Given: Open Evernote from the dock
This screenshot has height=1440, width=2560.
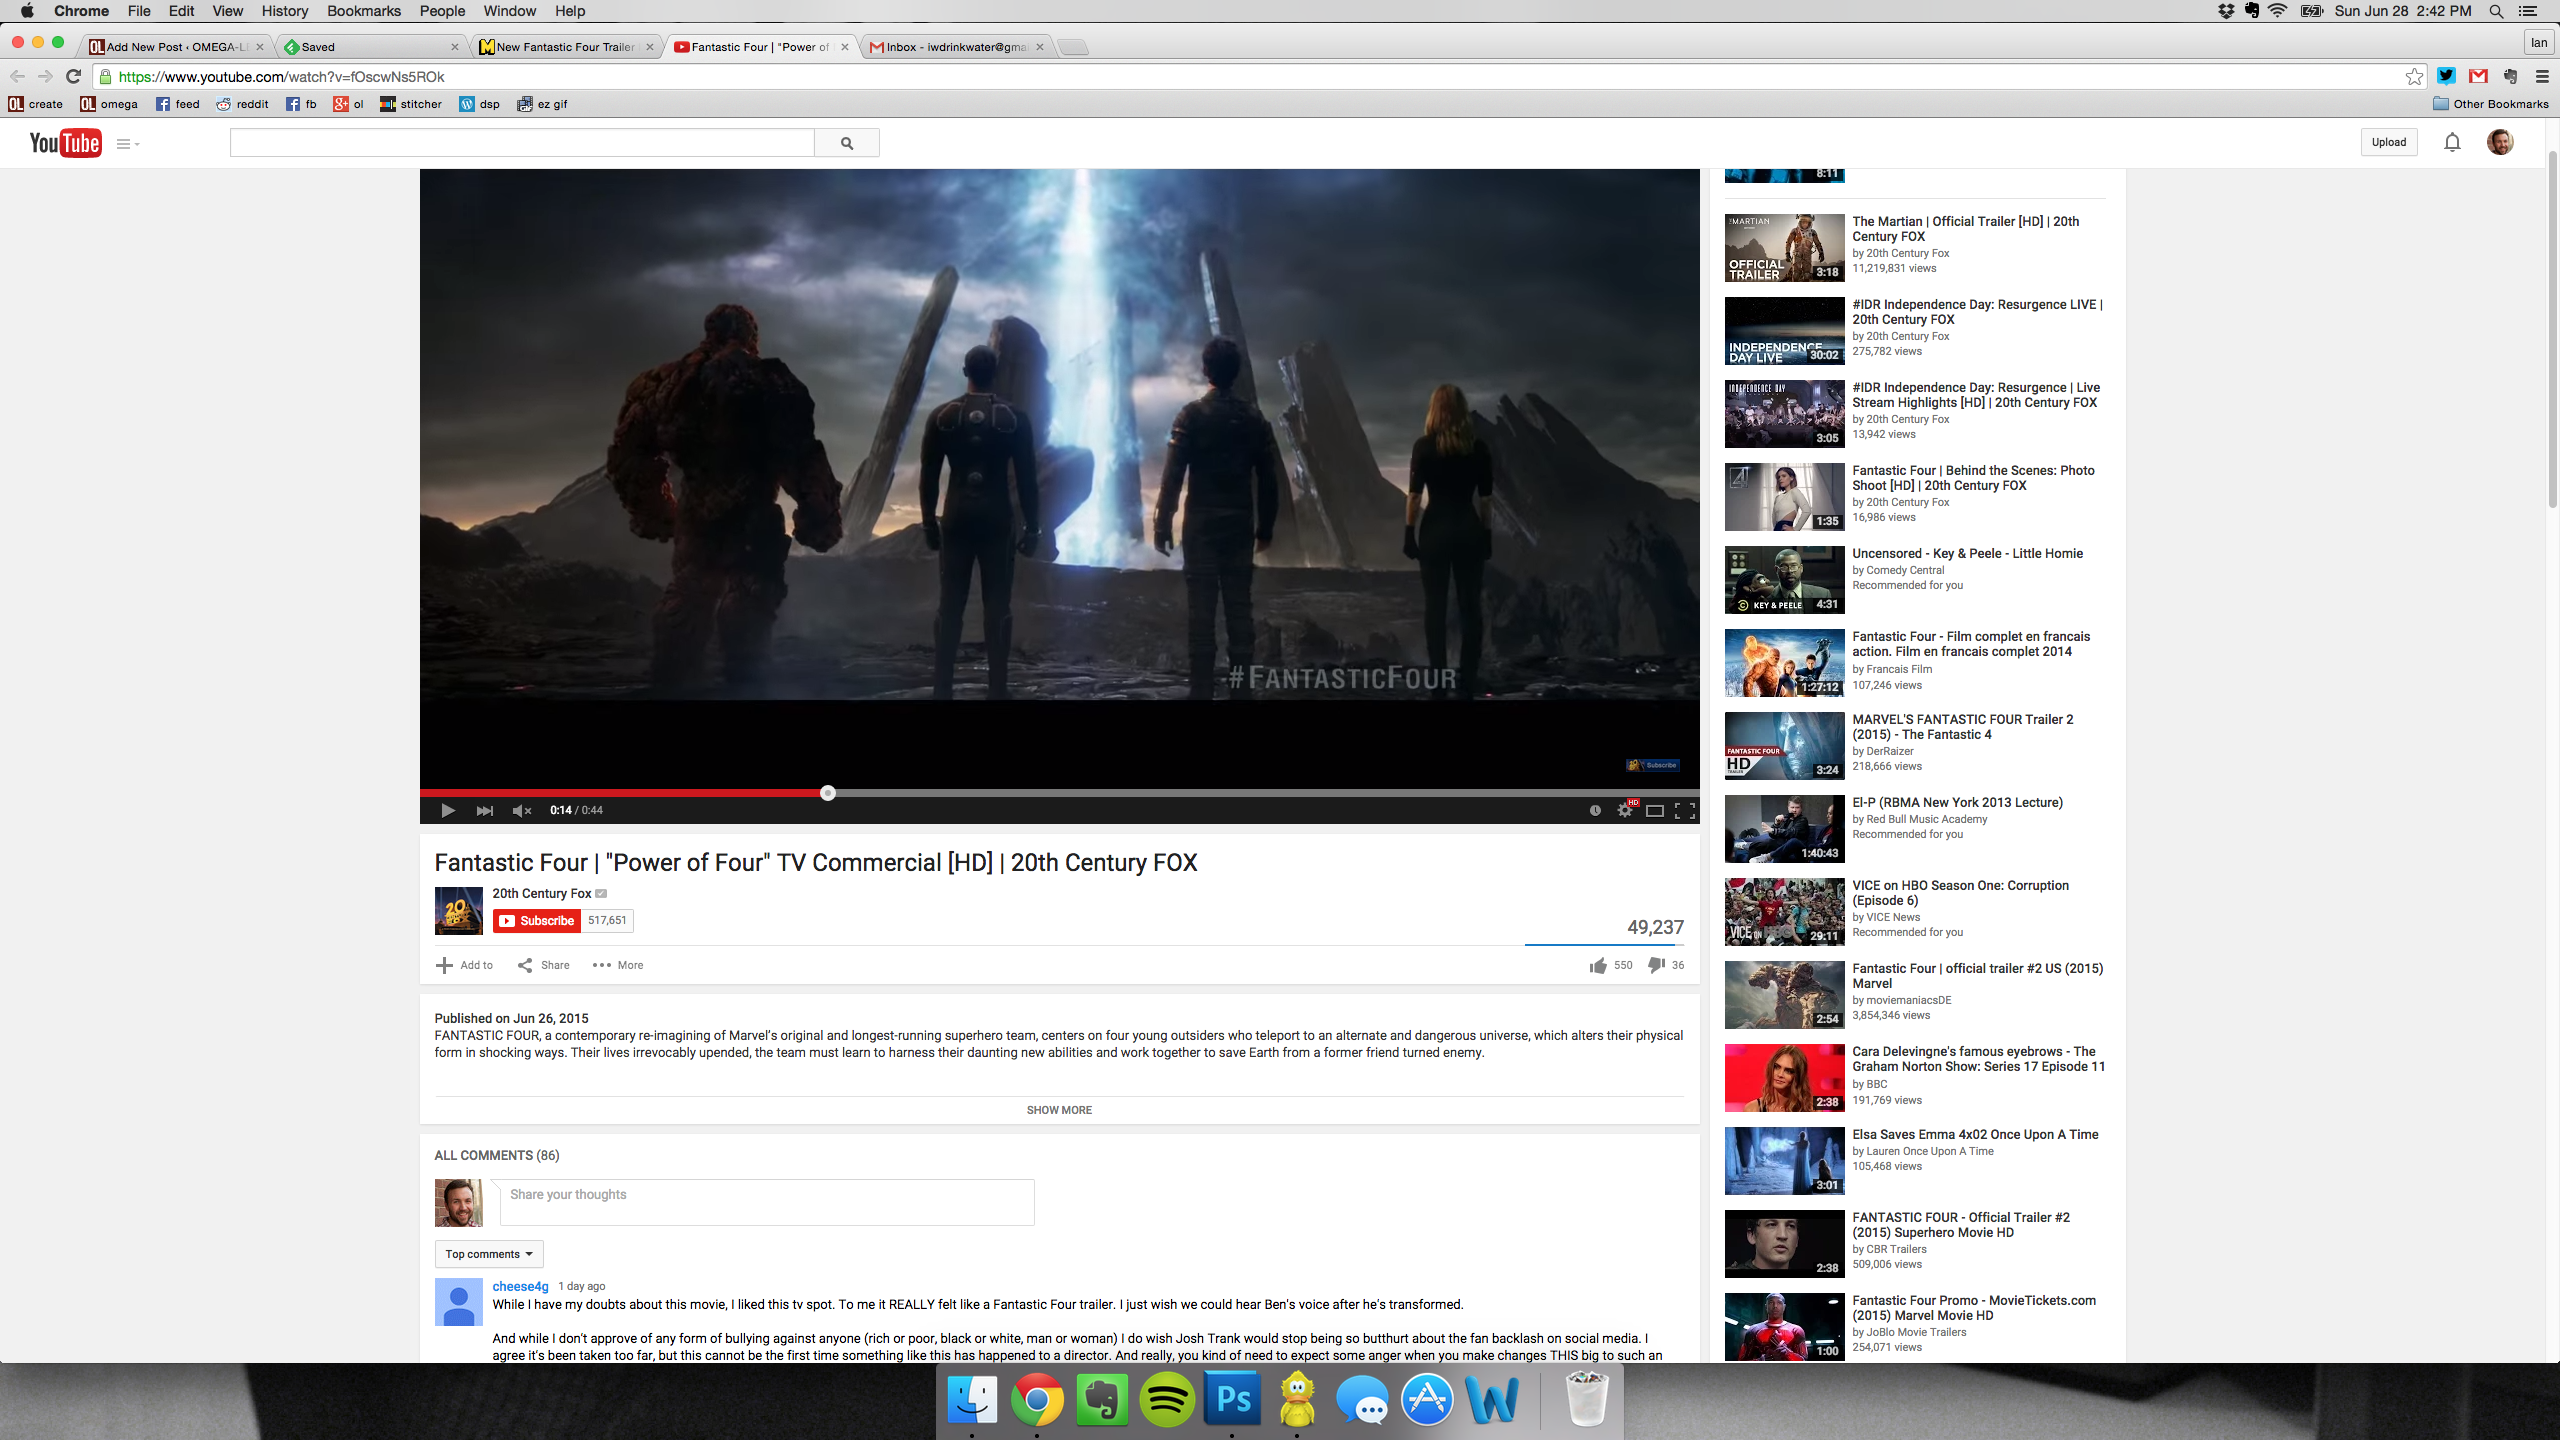Looking at the screenshot, I should 1102,1399.
